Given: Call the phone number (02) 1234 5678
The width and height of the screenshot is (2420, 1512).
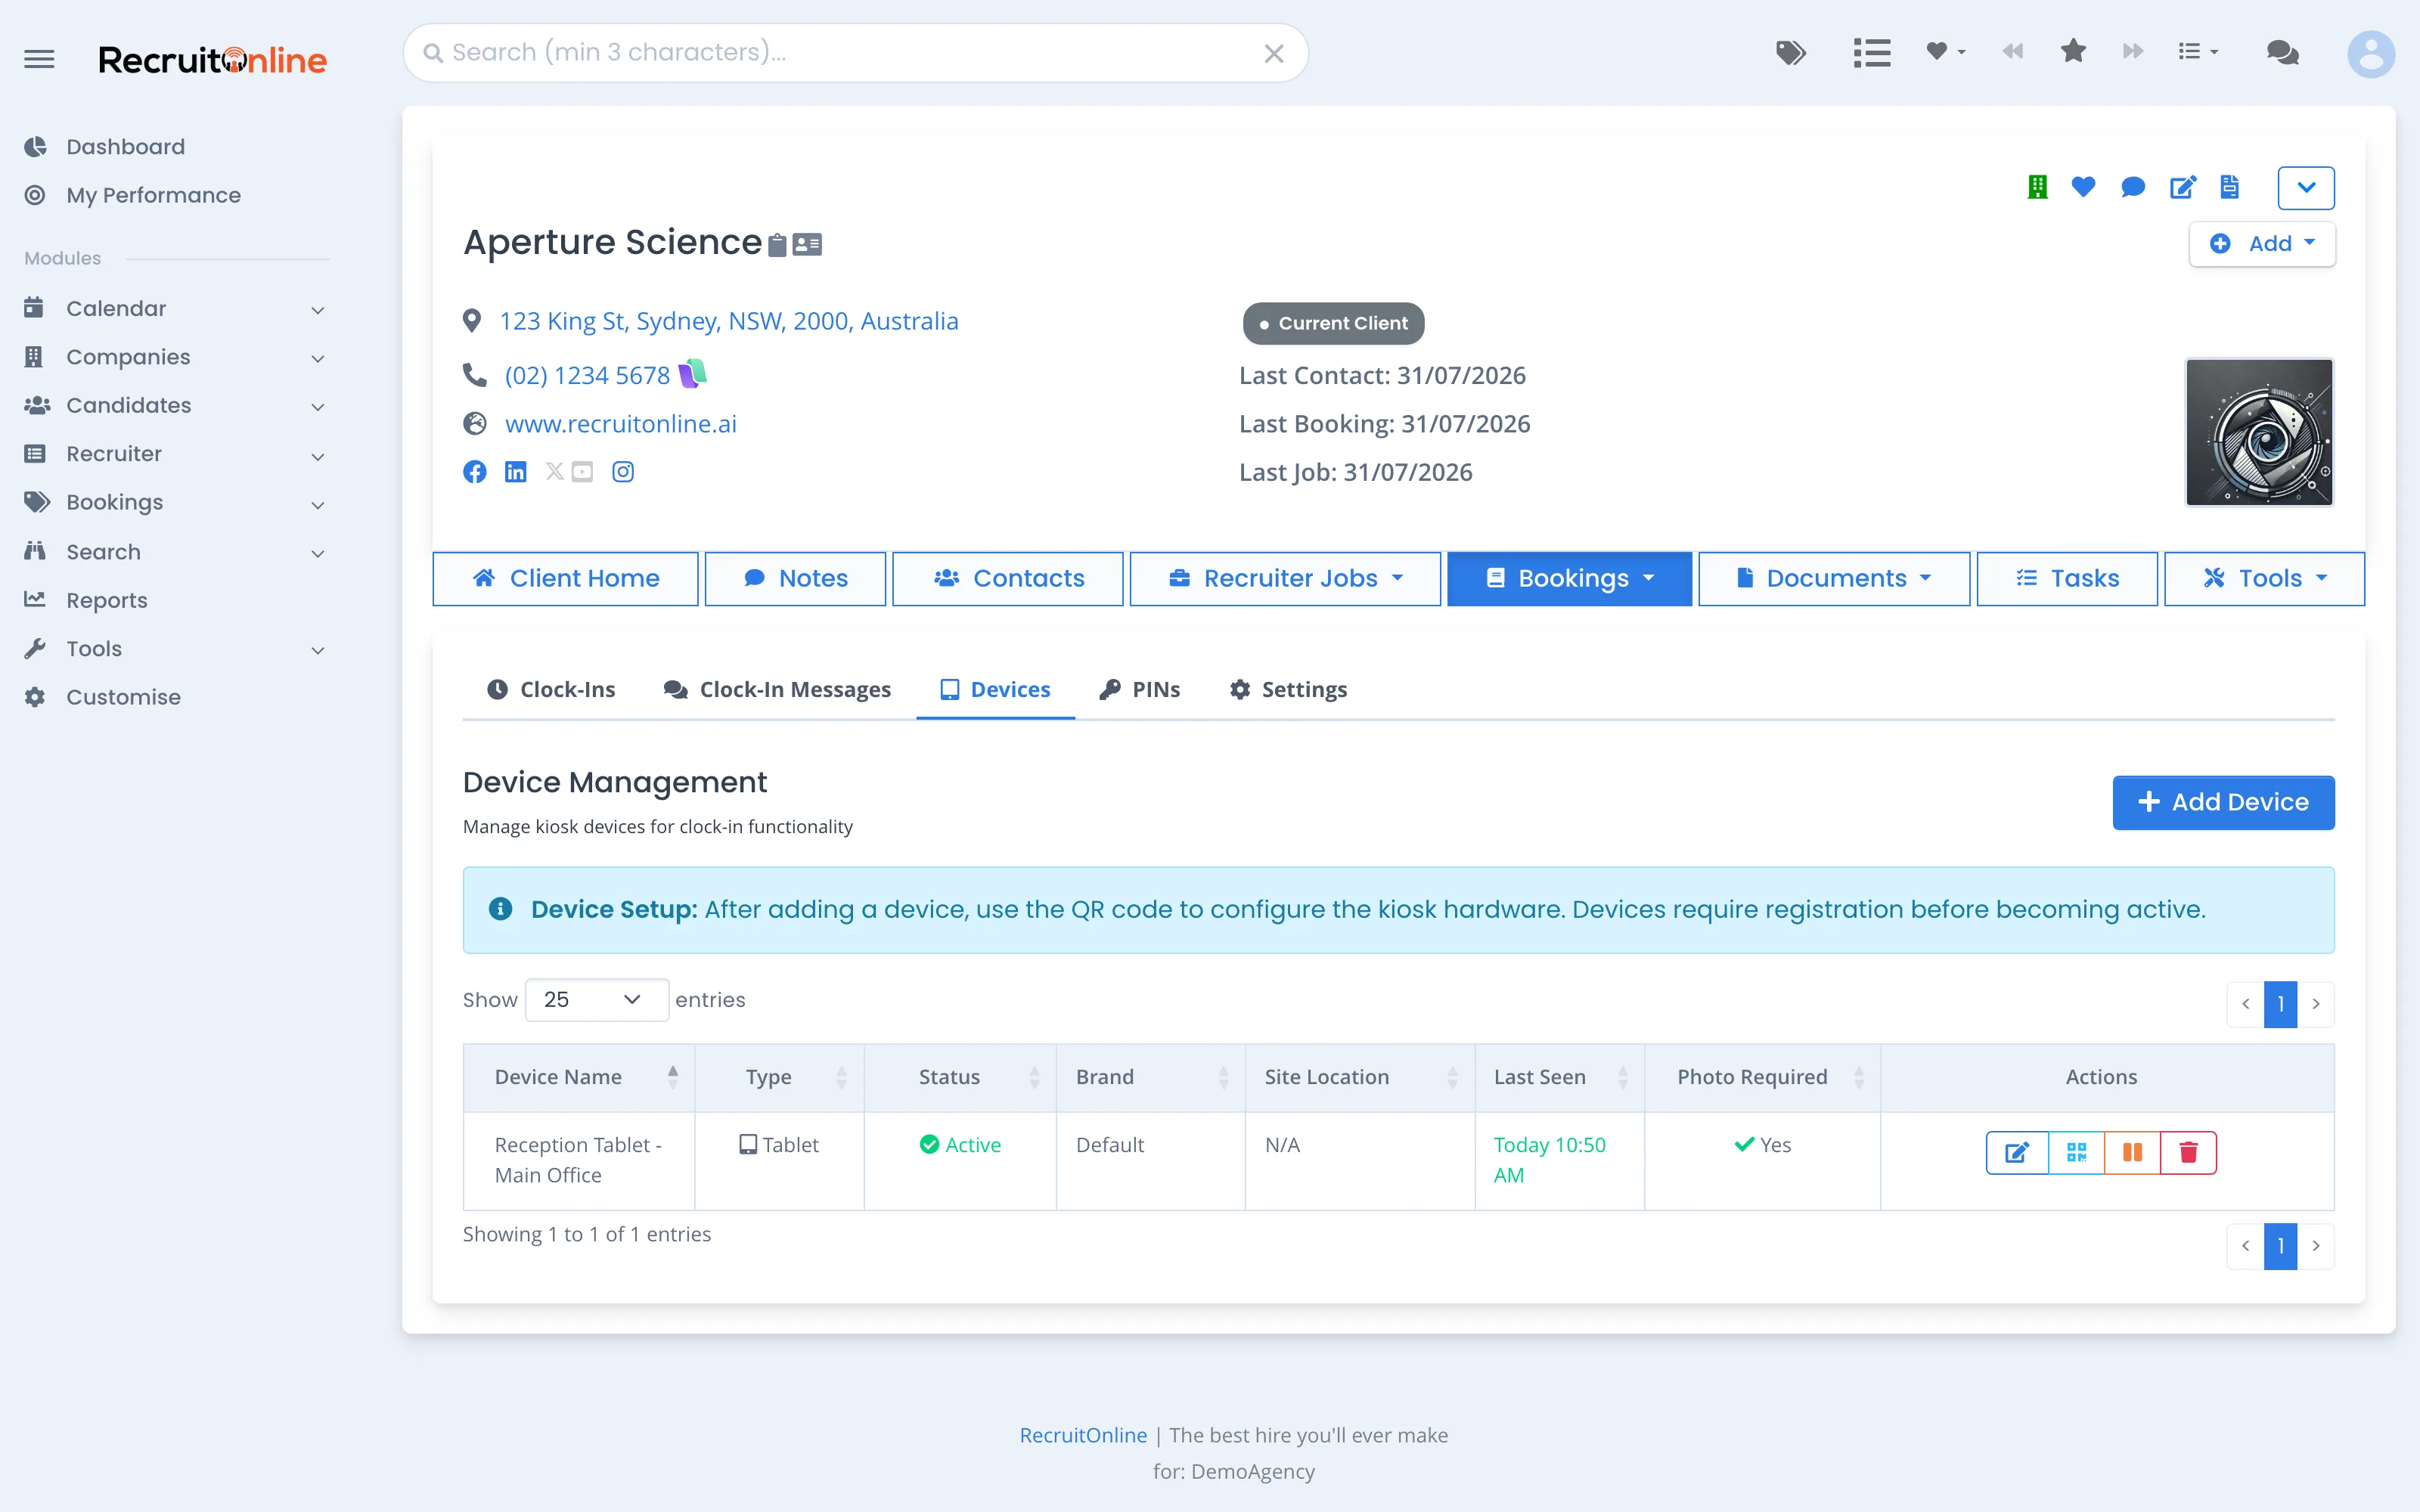Looking at the screenshot, I should 587,375.
